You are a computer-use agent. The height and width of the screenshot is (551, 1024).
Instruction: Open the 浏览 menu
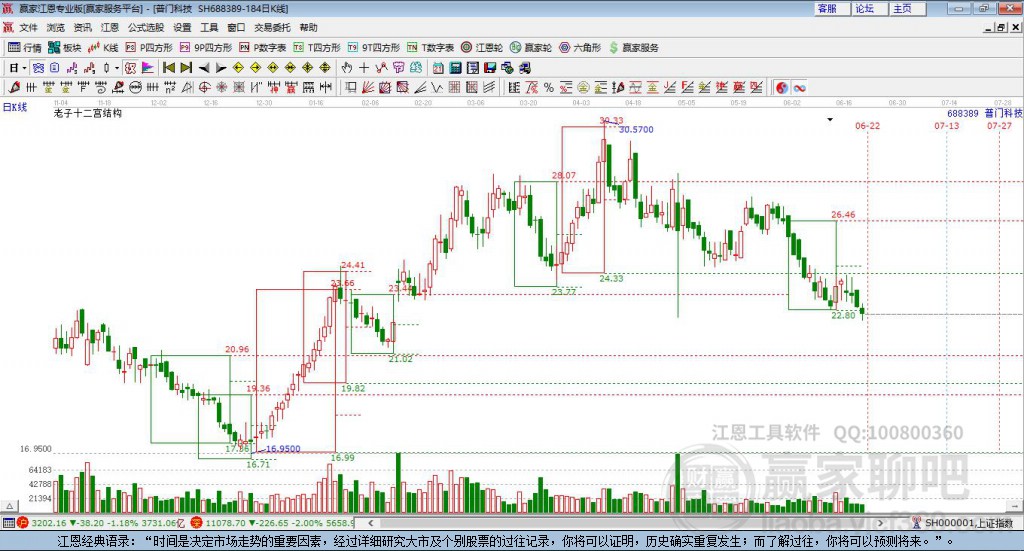[56, 27]
